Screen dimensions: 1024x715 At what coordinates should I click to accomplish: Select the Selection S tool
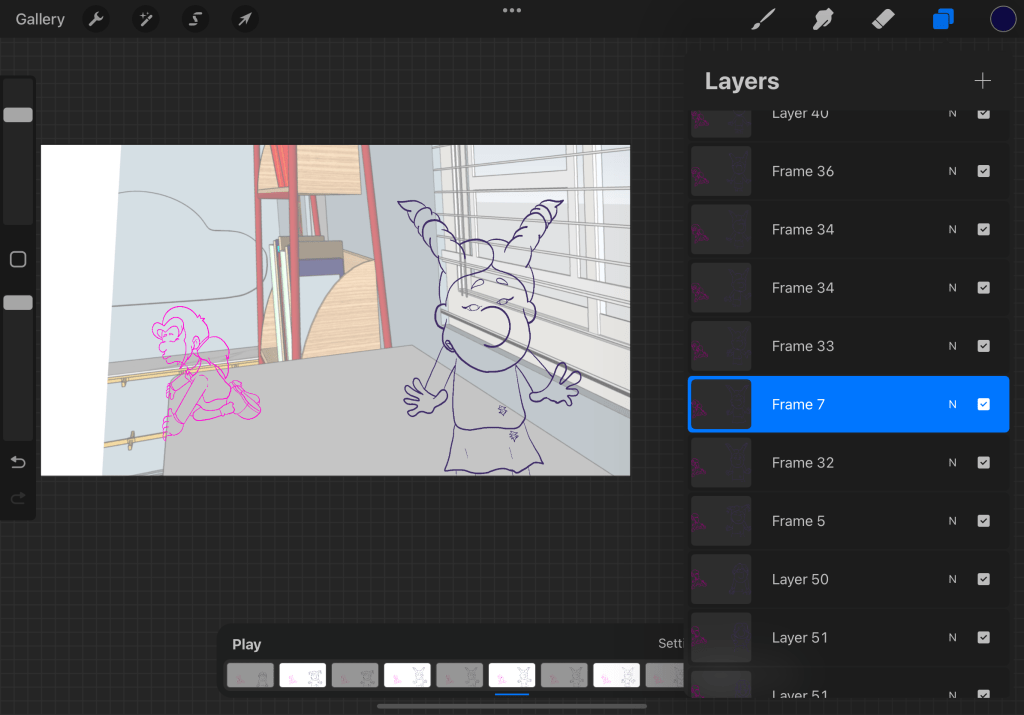tap(195, 19)
